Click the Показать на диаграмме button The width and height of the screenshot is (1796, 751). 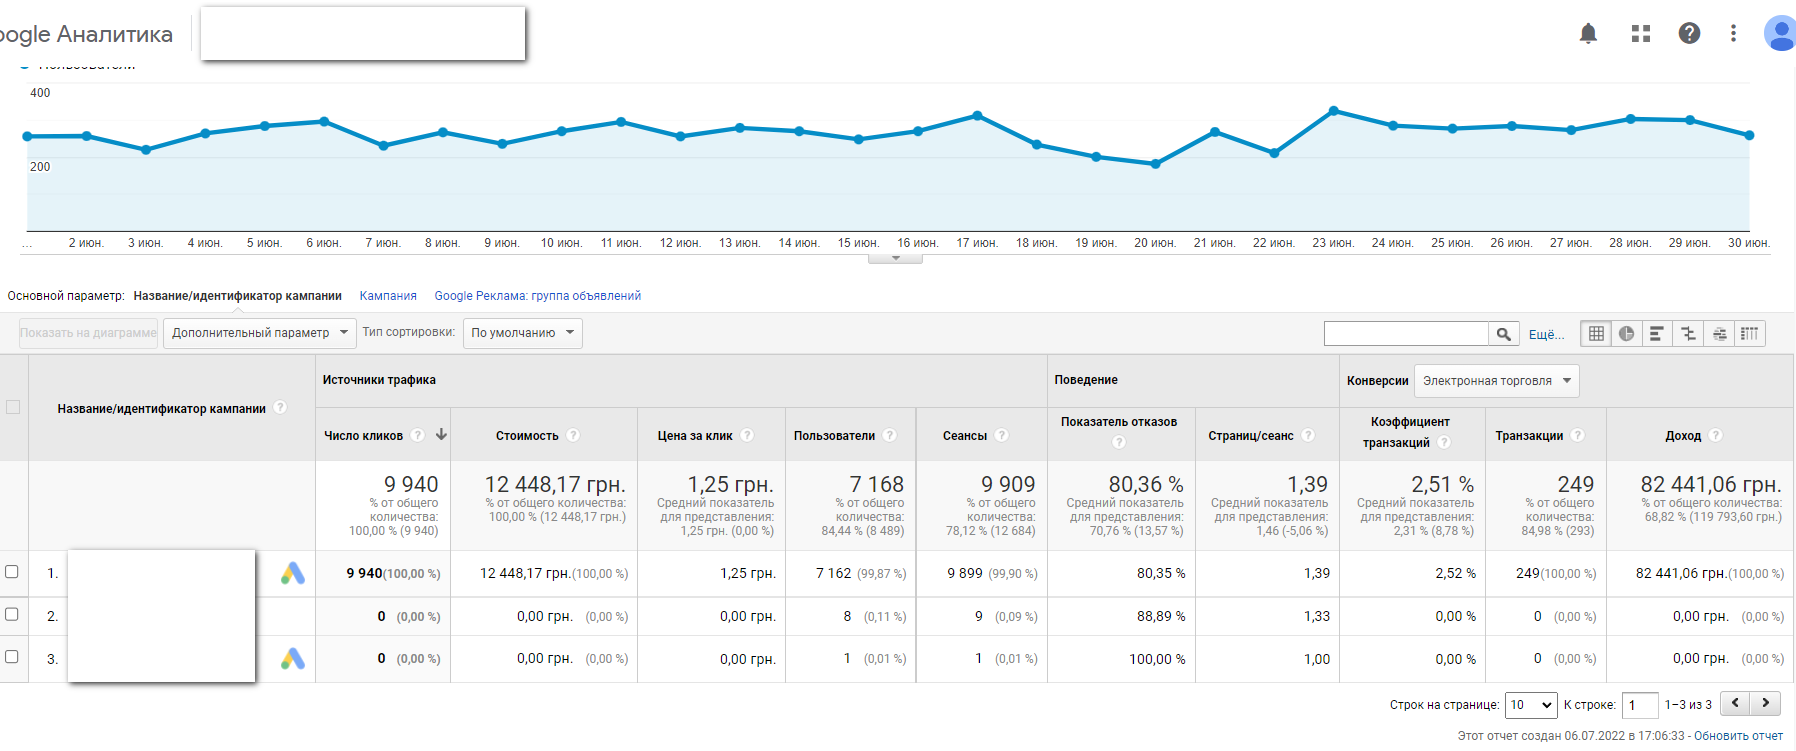tap(88, 333)
